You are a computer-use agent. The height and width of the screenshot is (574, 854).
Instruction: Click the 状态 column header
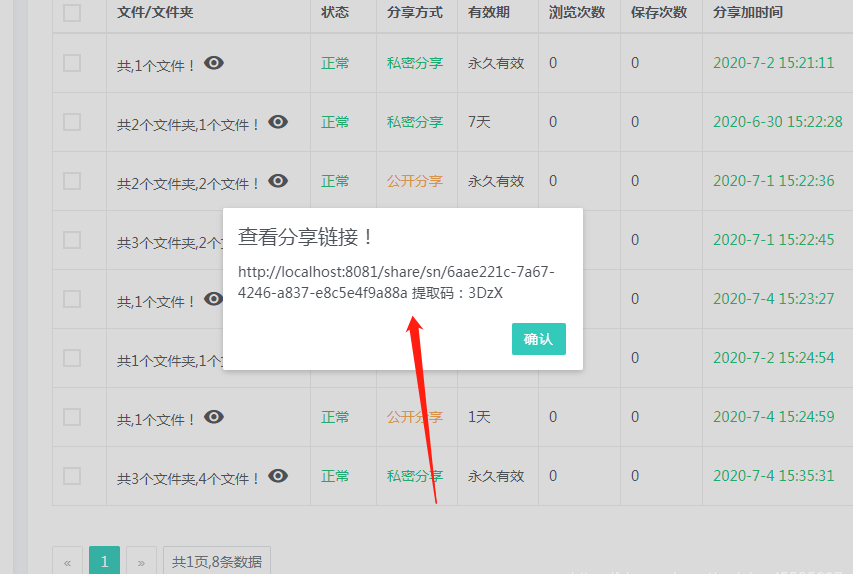[335, 13]
